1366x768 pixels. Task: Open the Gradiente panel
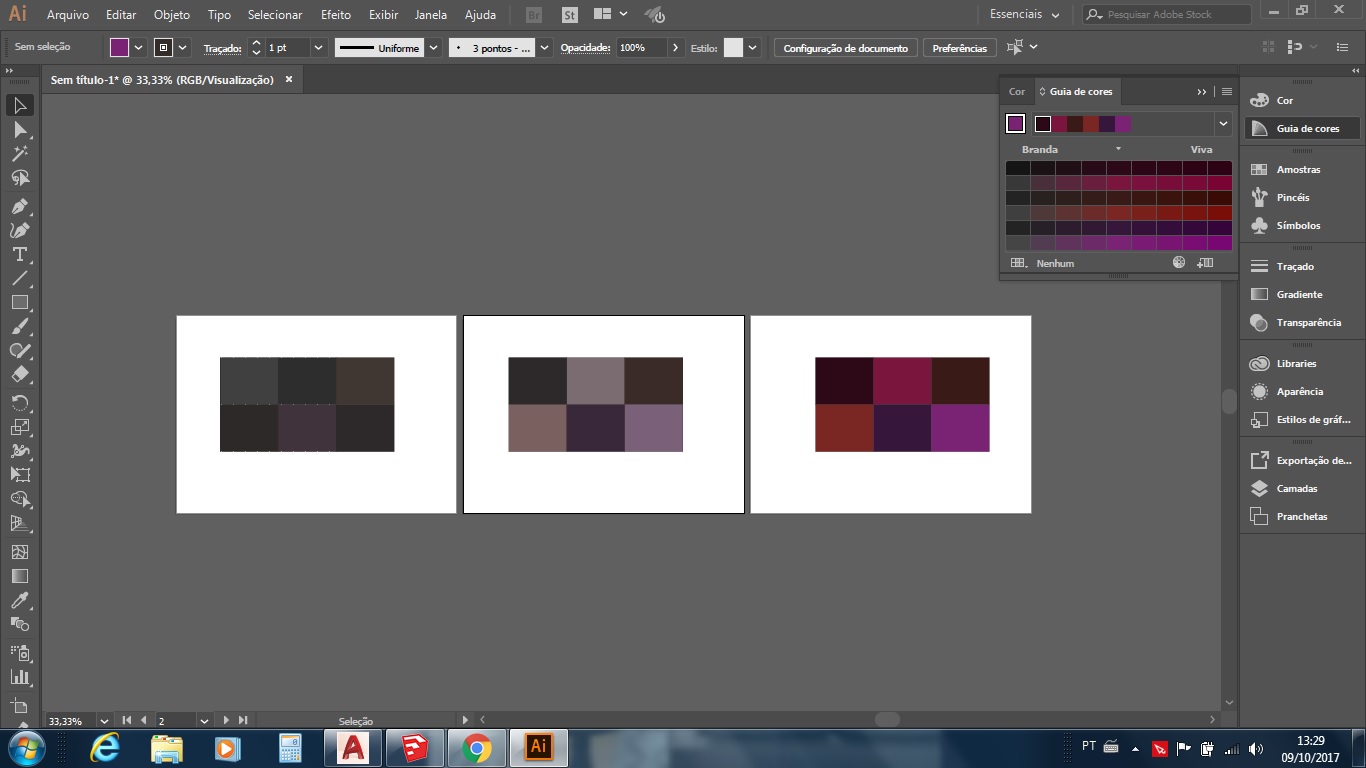[1299, 295]
